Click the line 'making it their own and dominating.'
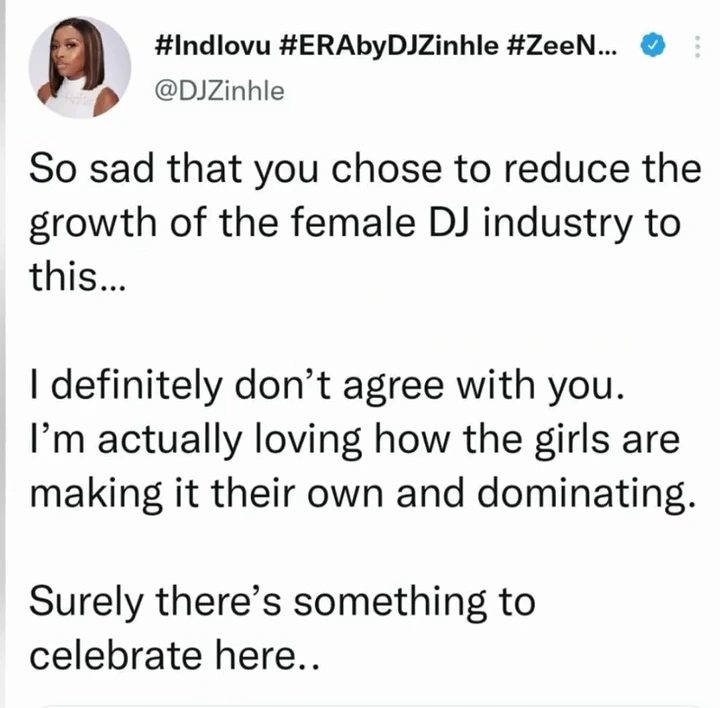Viewport: 720px width, 708px height. (x=363, y=494)
